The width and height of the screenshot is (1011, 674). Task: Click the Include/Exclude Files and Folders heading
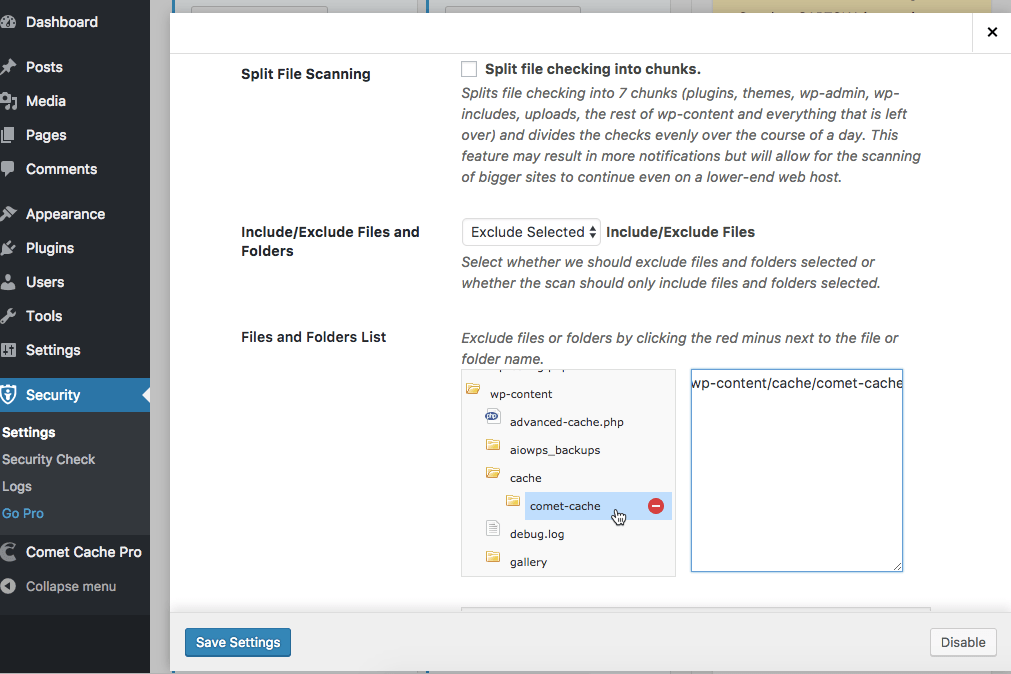(330, 241)
